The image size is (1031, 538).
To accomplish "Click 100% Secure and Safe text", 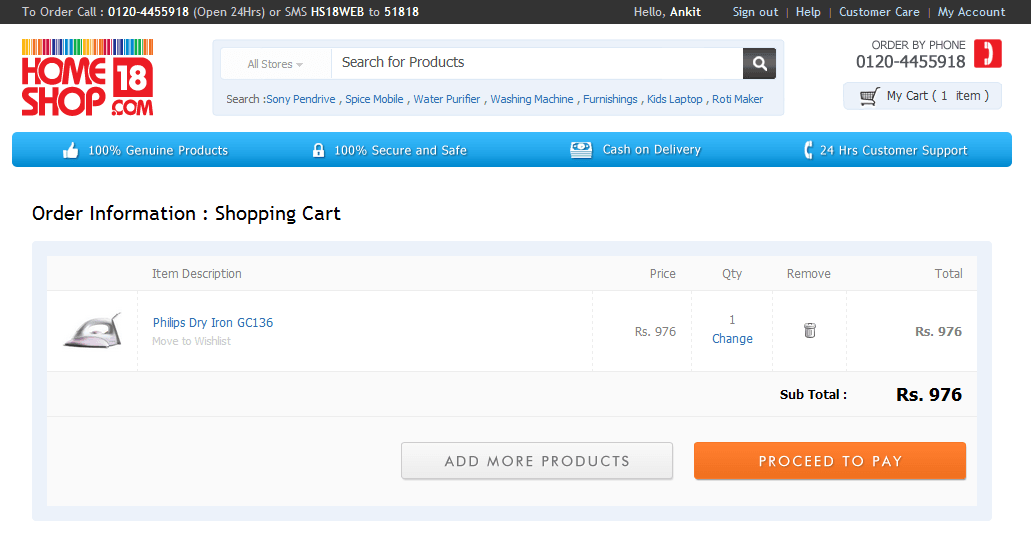I will coord(400,151).
